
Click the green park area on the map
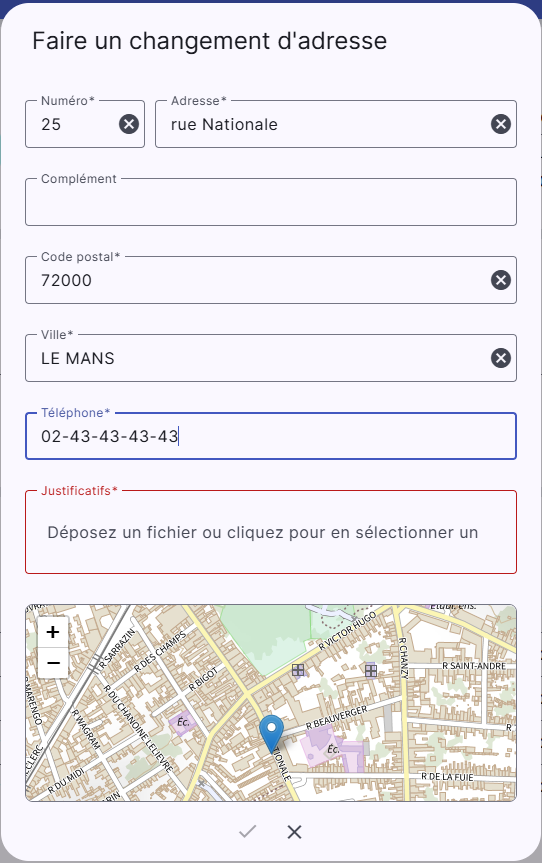point(267,638)
